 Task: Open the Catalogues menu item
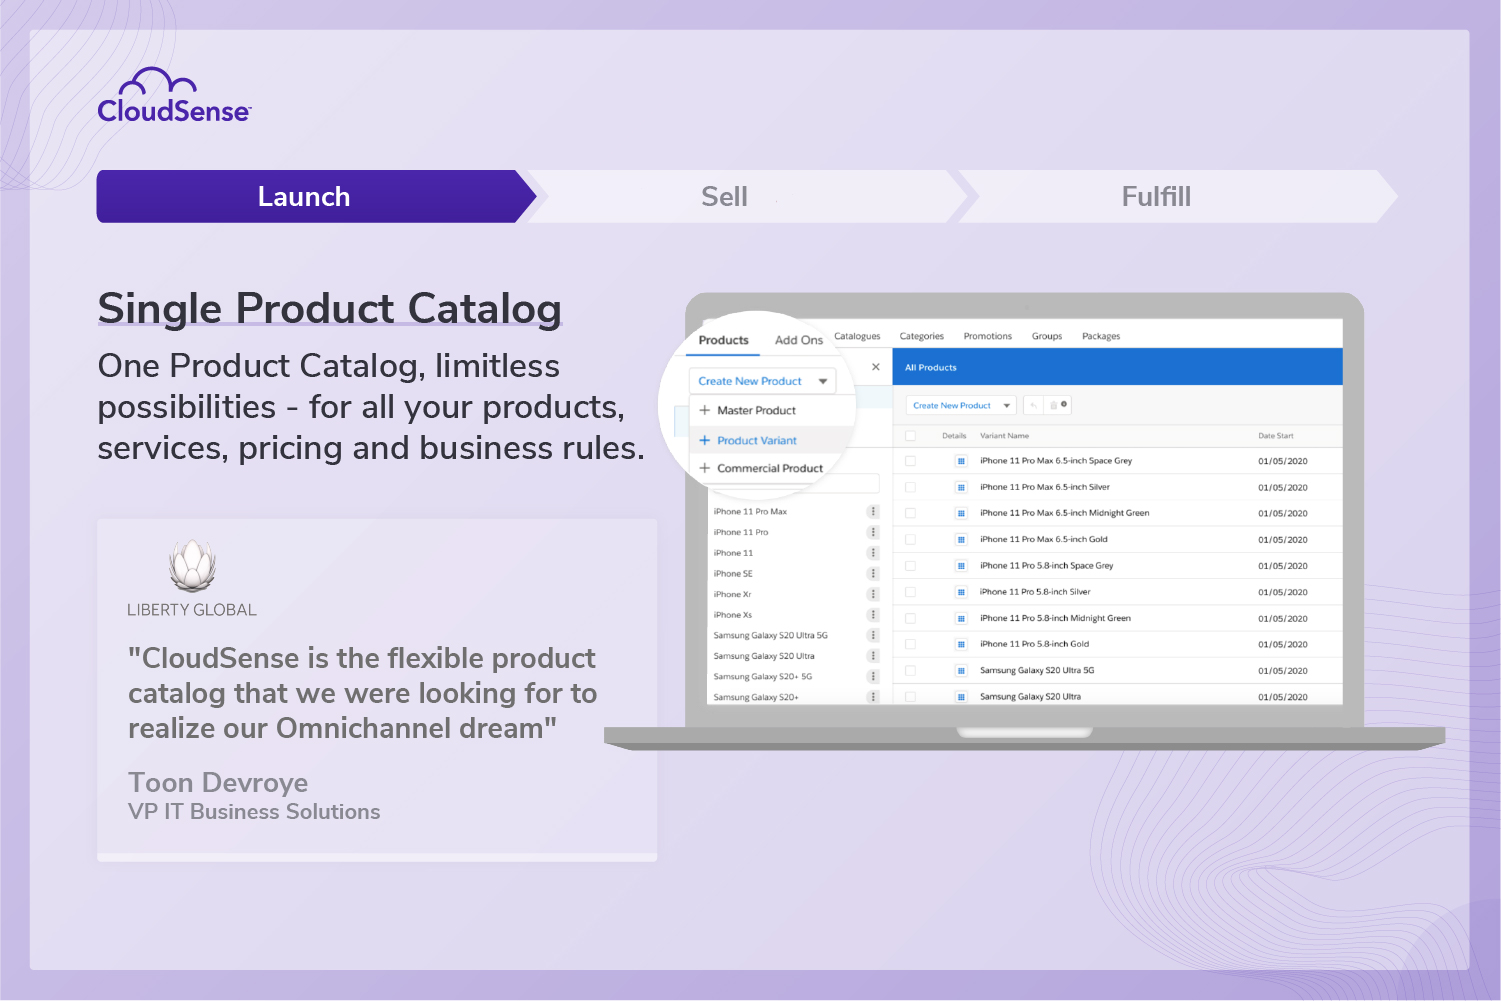pyautogui.click(x=857, y=336)
